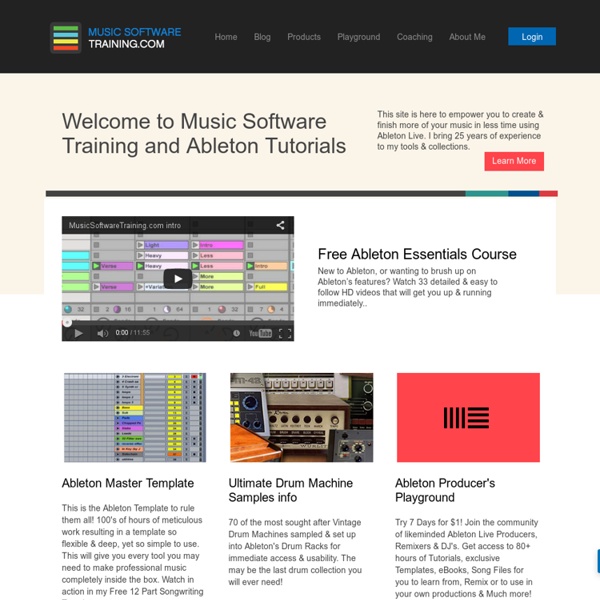Enter fullscreen with the video fullscreen icon
The width and height of the screenshot is (600, 600).
coord(285,333)
